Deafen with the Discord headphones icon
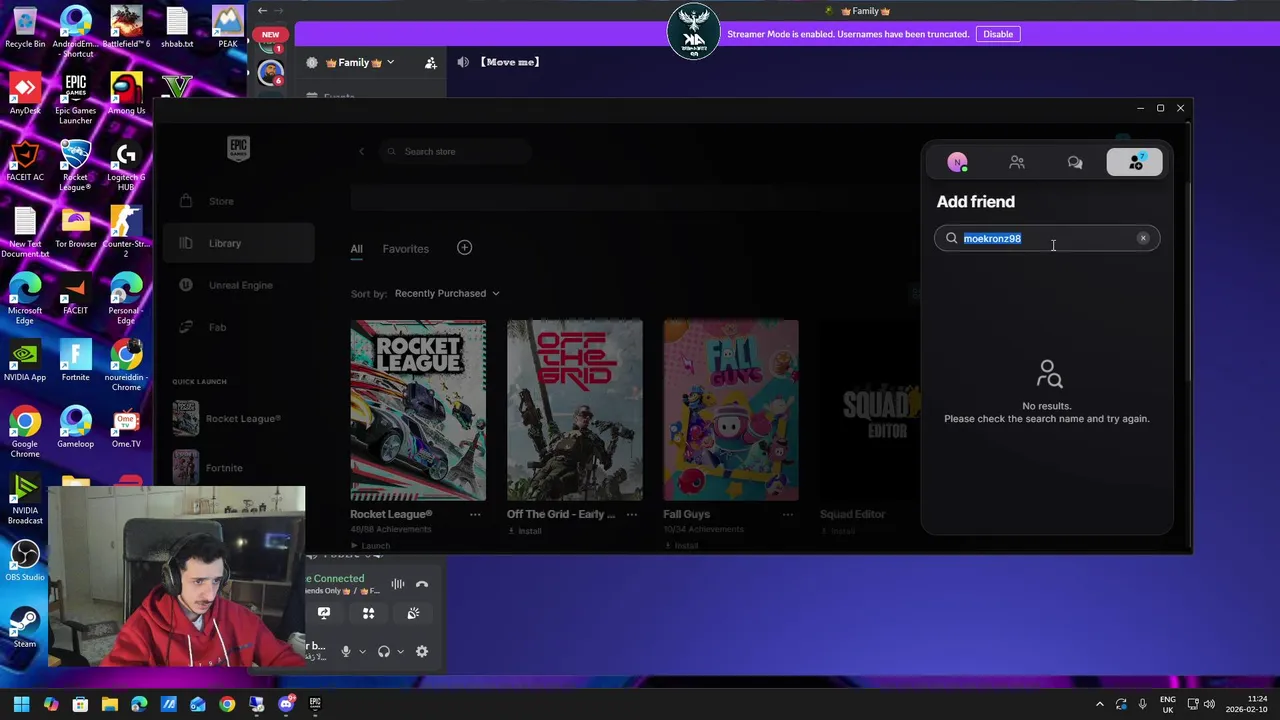The image size is (1280, 720). (x=384, y=651)
